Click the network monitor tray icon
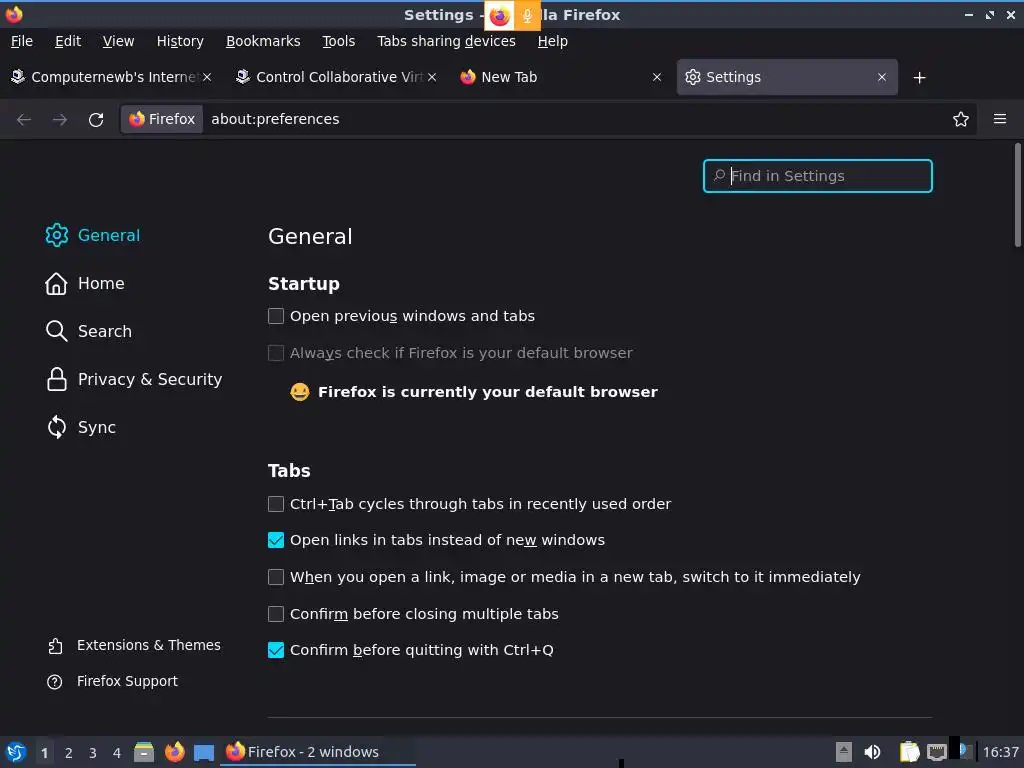The height and width of the screenshot is (768, 1024). pyautogui.click(x=936, y=752)
